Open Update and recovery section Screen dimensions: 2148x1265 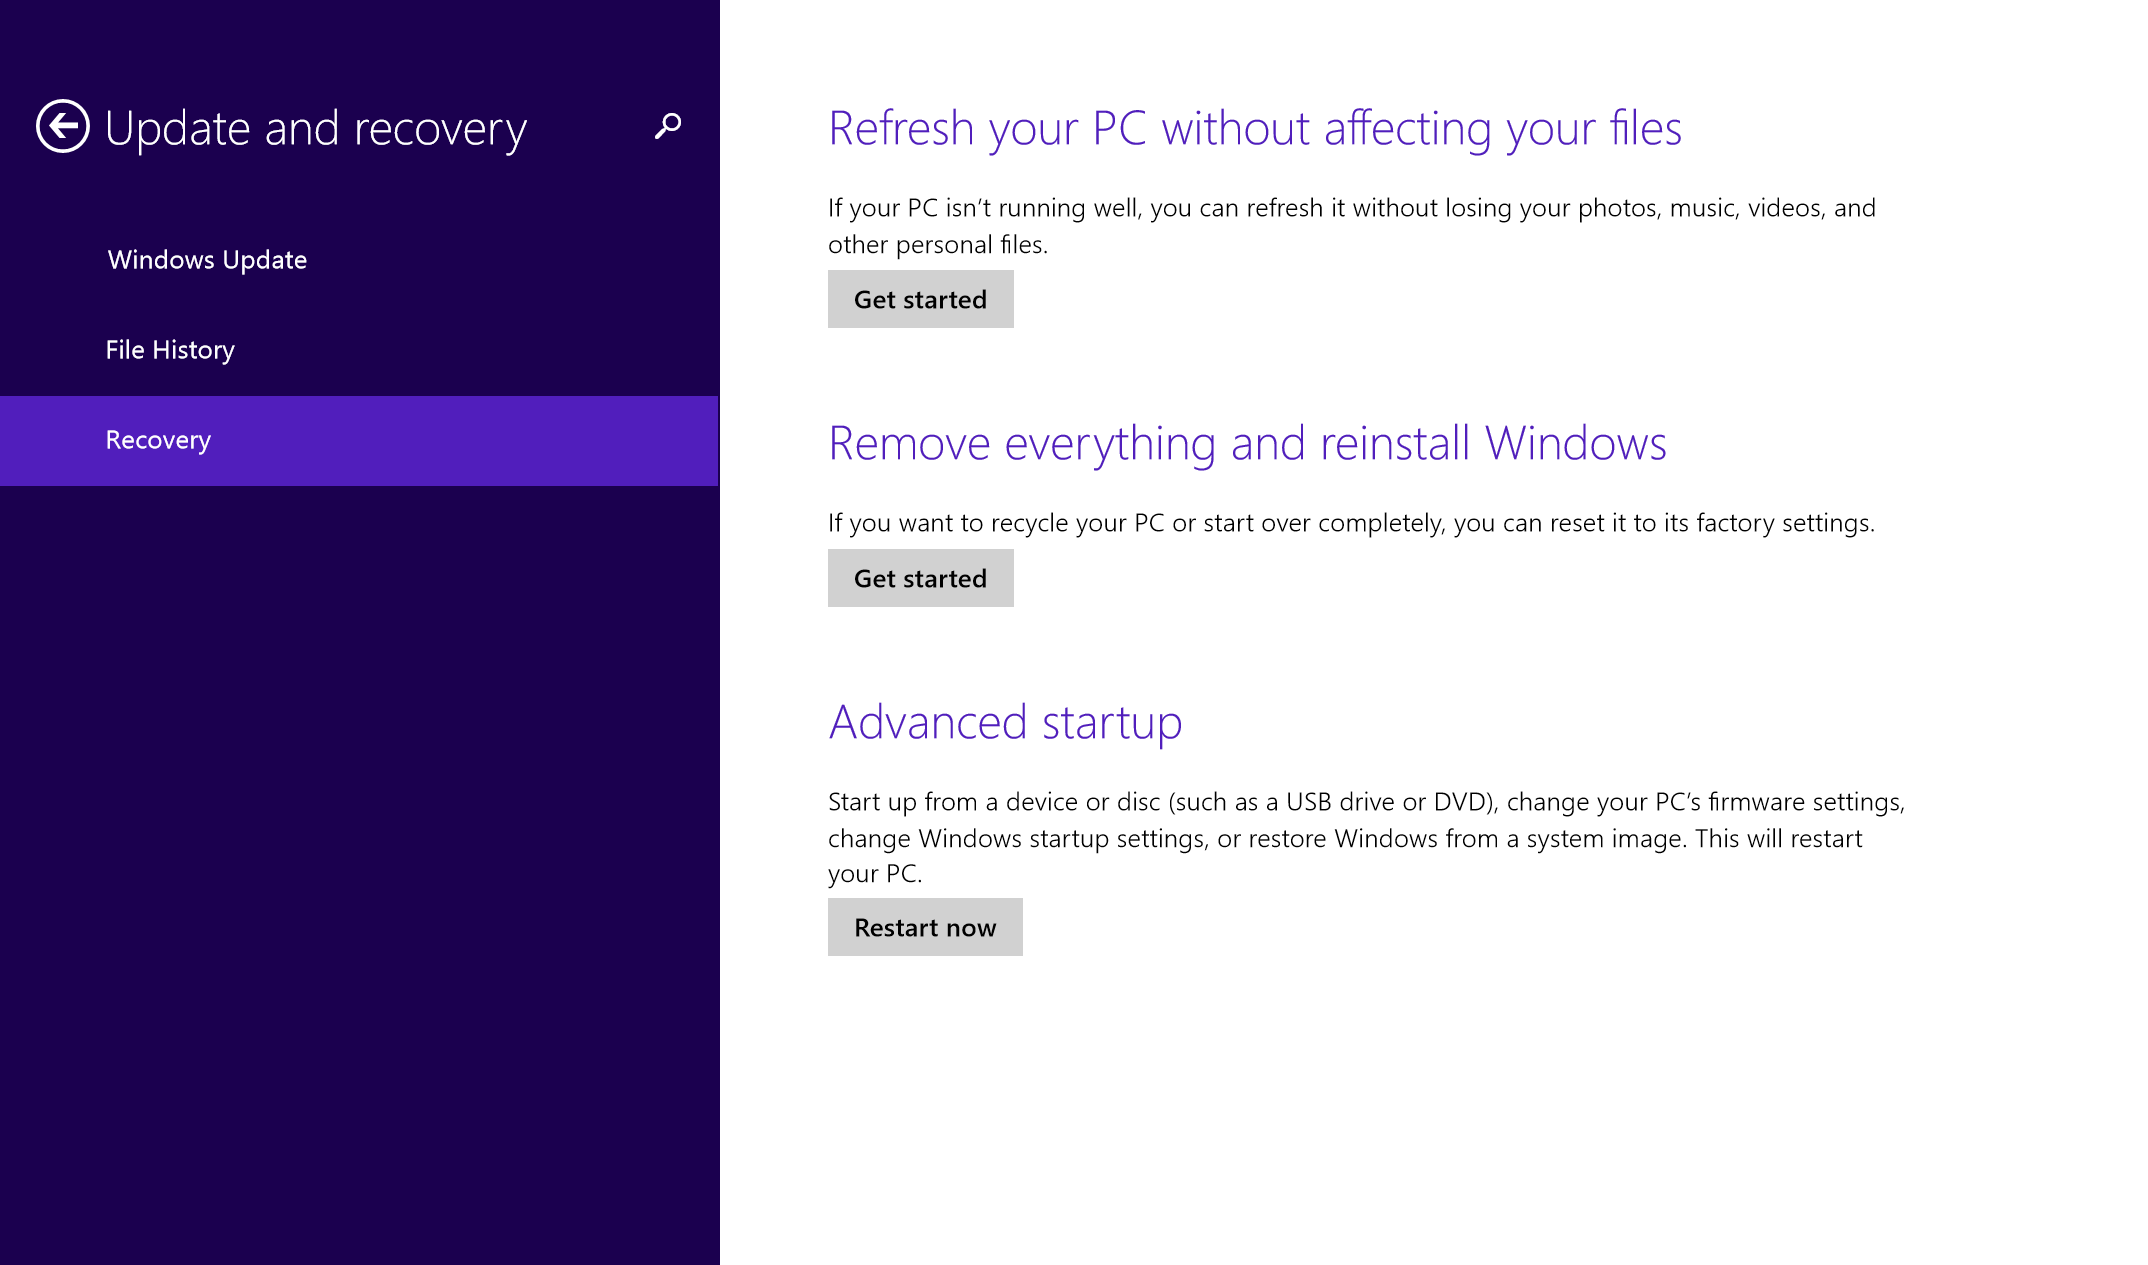(316, 128)
